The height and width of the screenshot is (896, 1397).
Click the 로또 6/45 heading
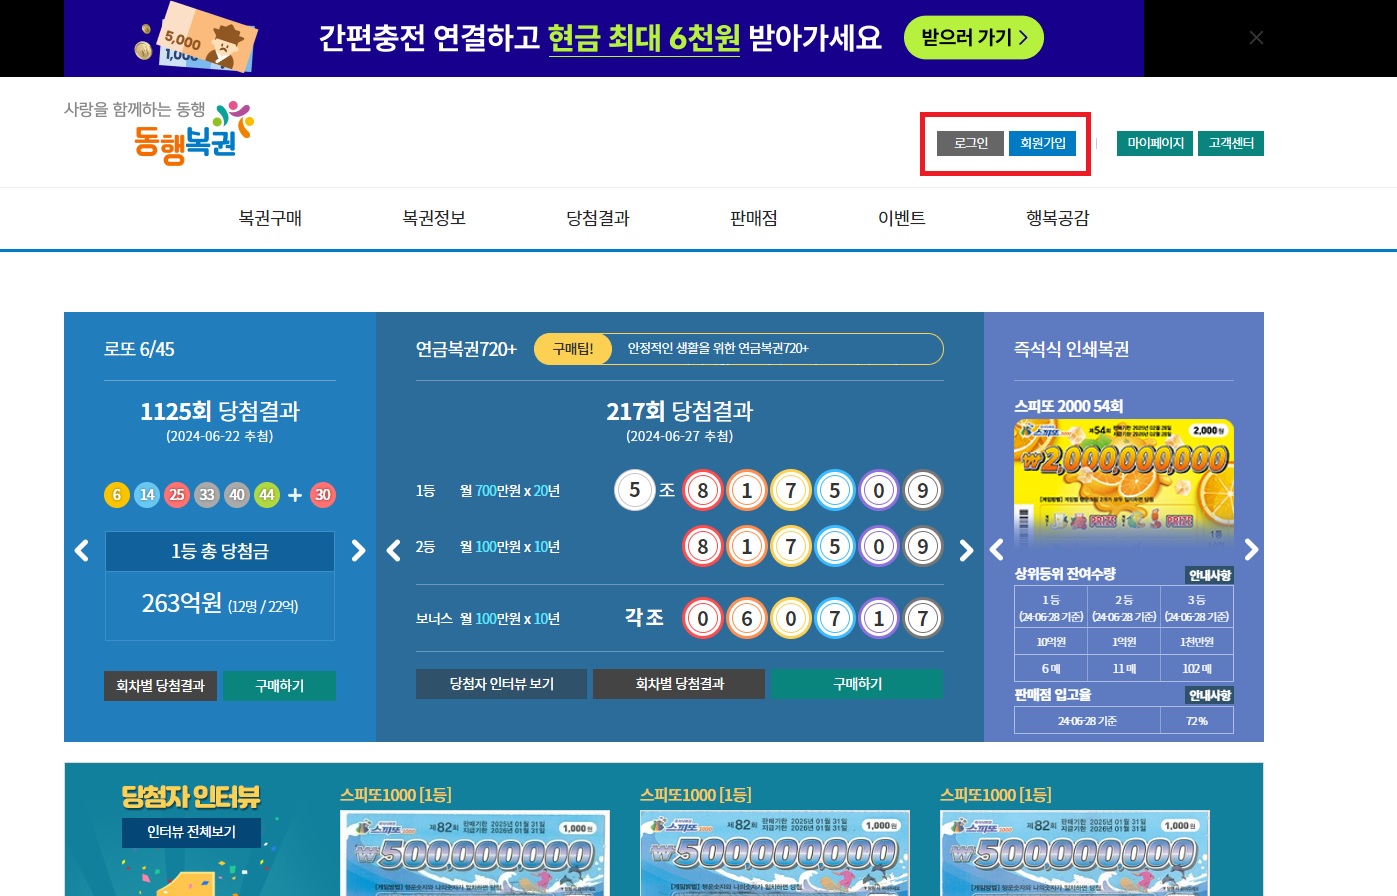pyautogui.click(x=139, y=349)
